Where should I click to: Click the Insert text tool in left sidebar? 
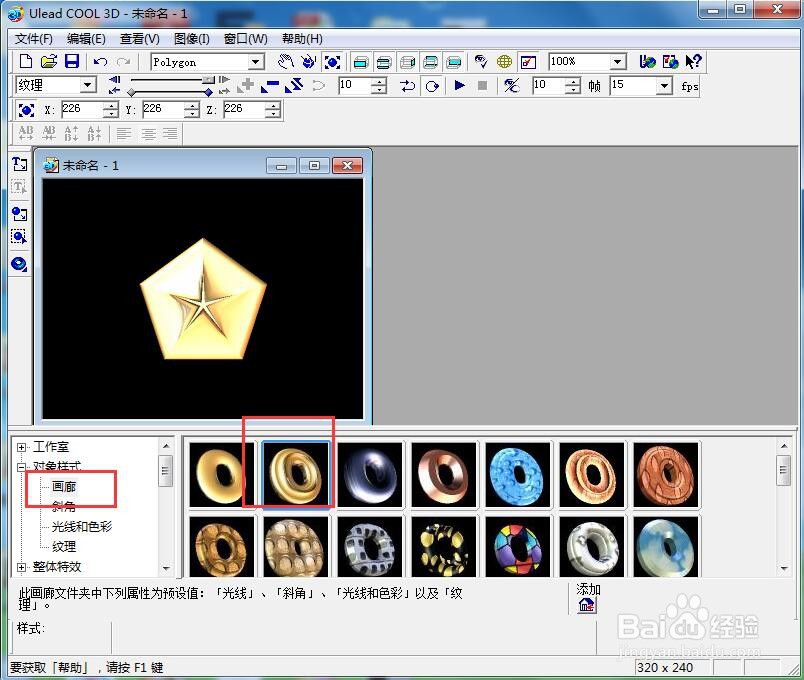tap(19, 164)
